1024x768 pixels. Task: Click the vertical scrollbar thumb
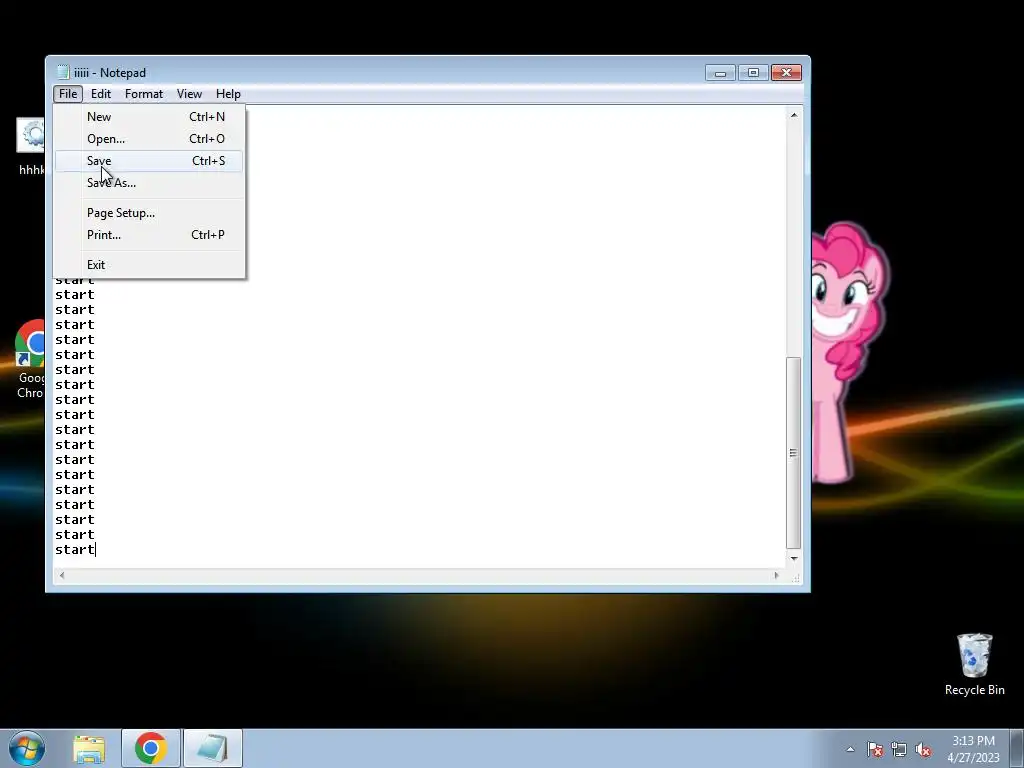tap(793, 453)
